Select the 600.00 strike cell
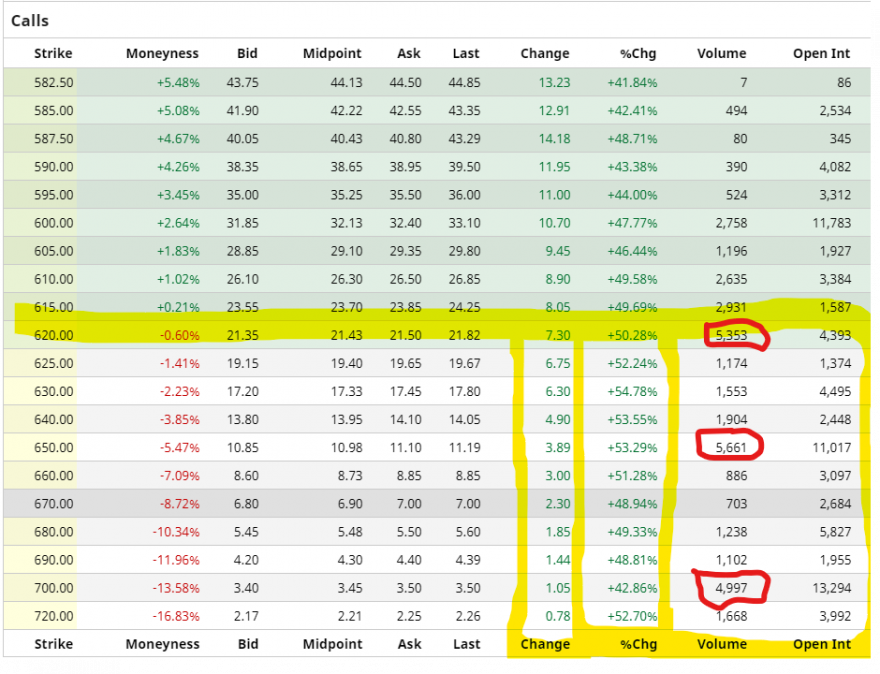 click(53, 223)
